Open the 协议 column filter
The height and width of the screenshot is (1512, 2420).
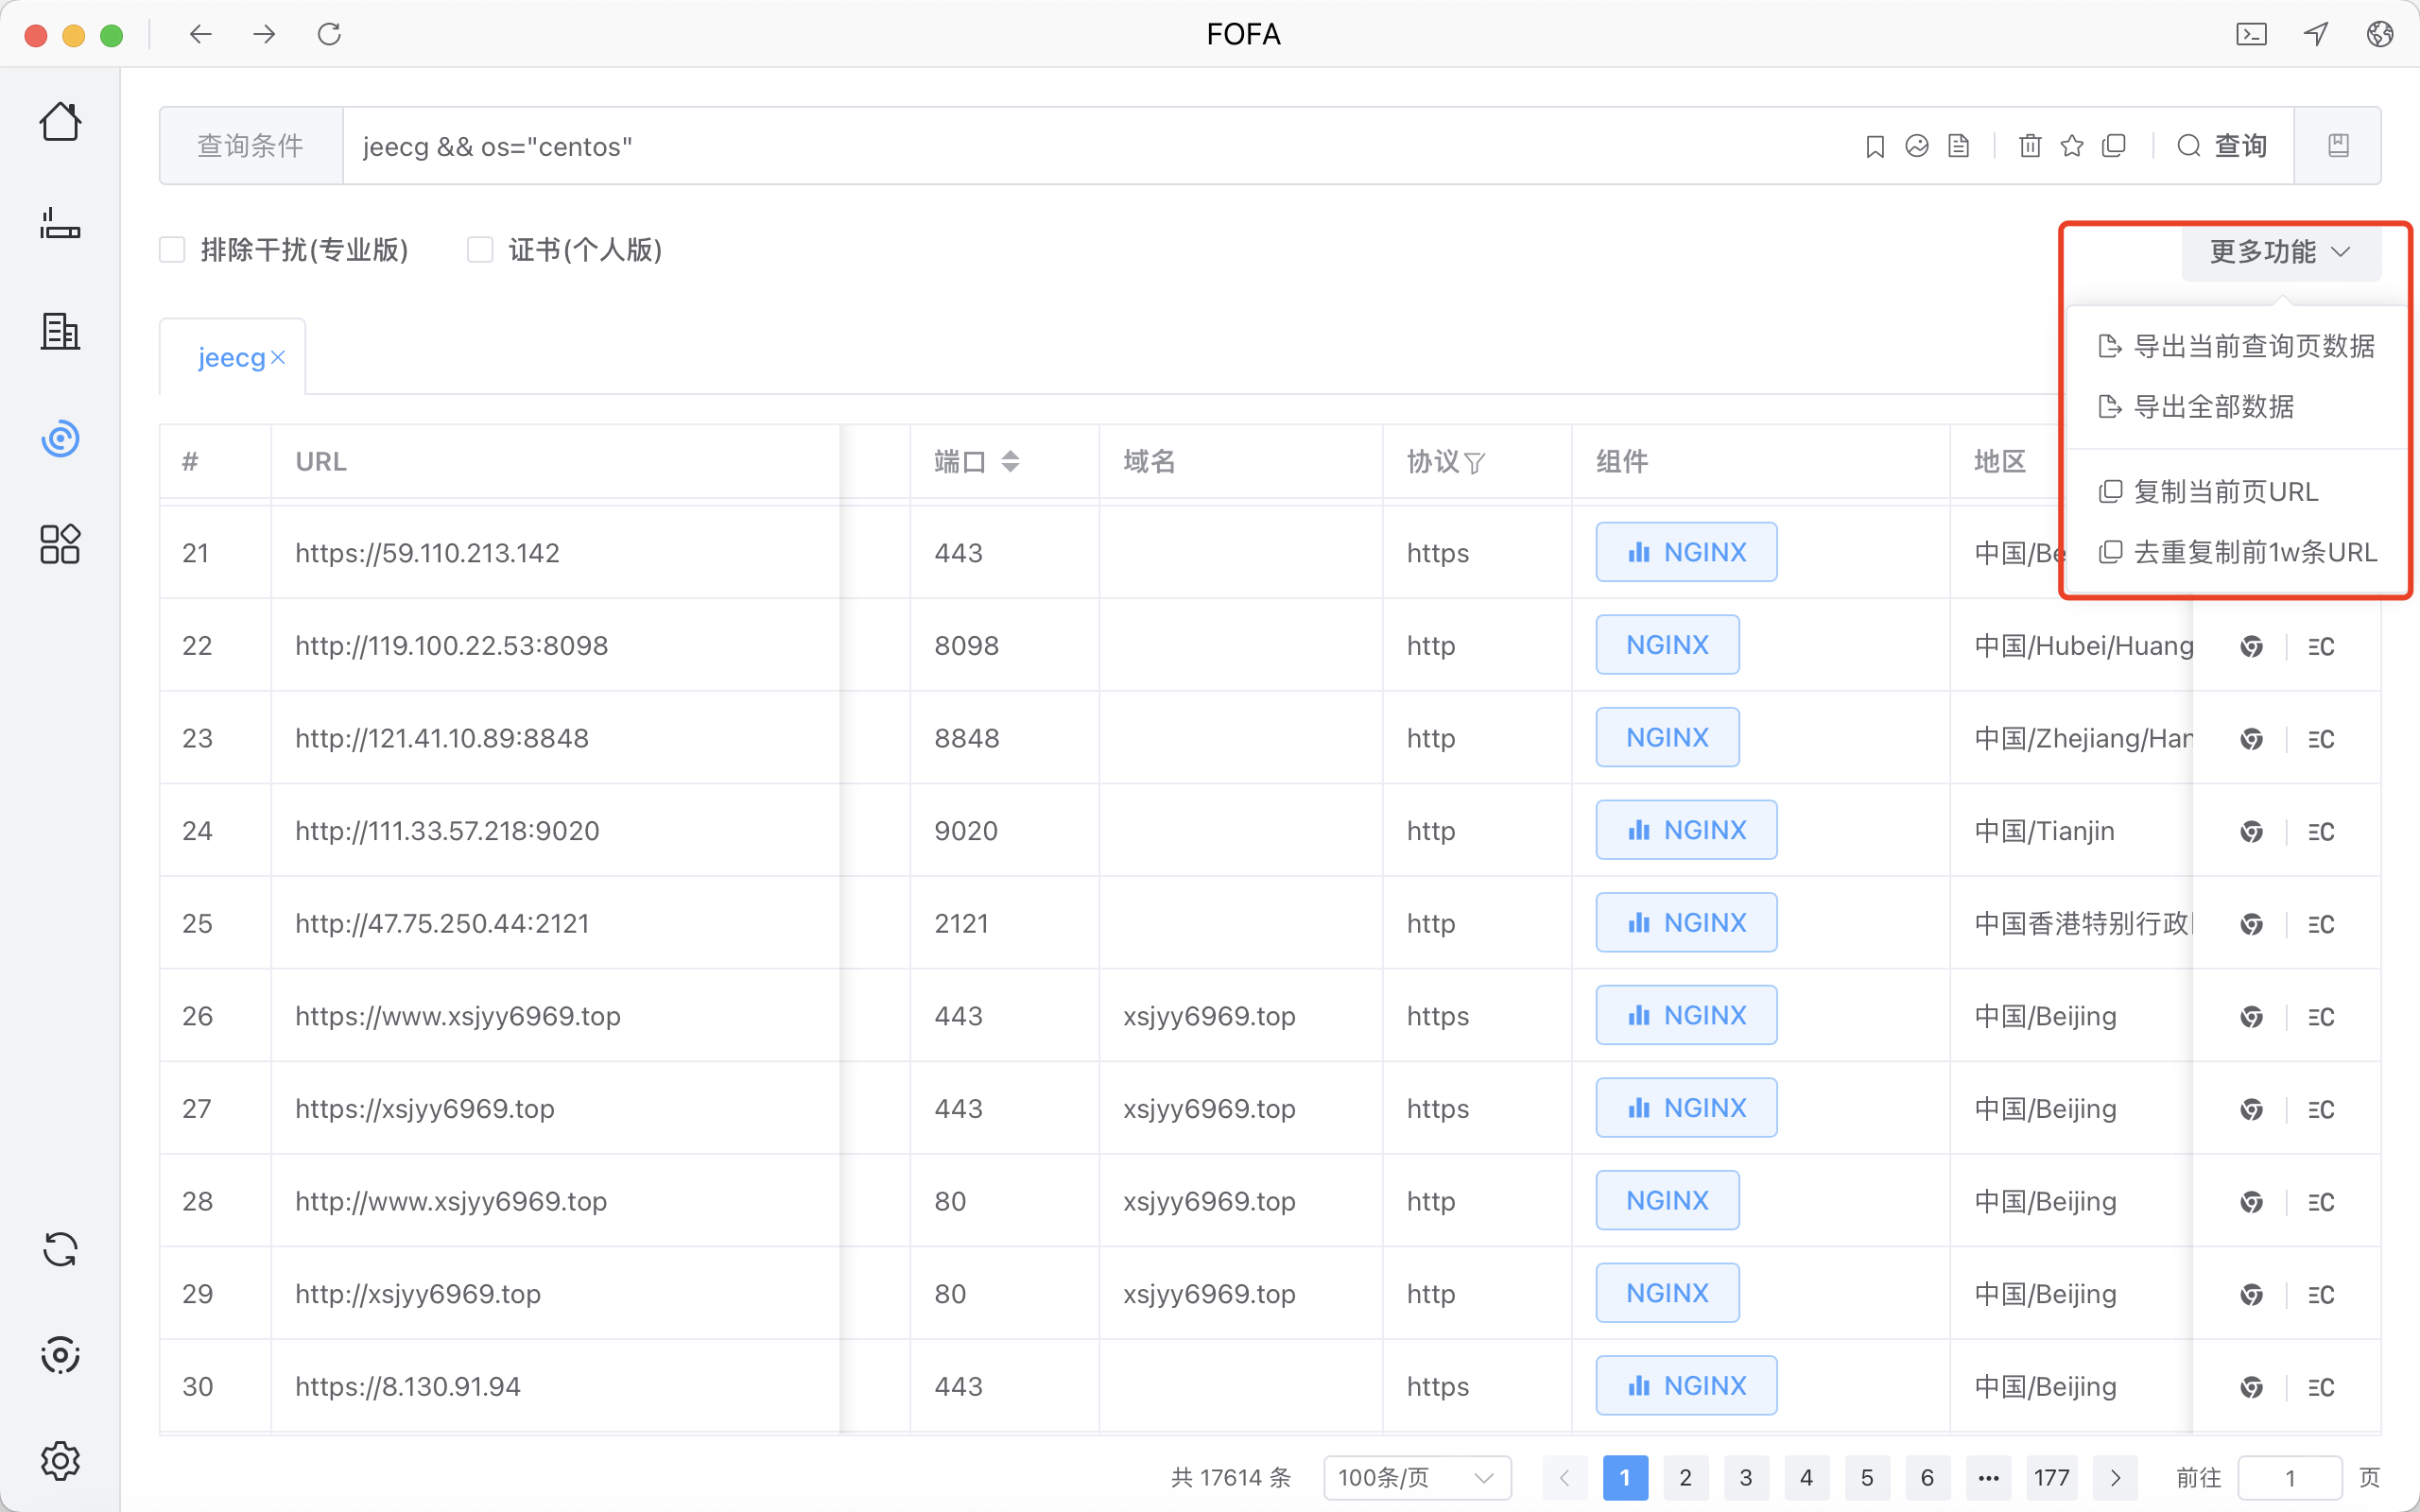pos(1474,462)
